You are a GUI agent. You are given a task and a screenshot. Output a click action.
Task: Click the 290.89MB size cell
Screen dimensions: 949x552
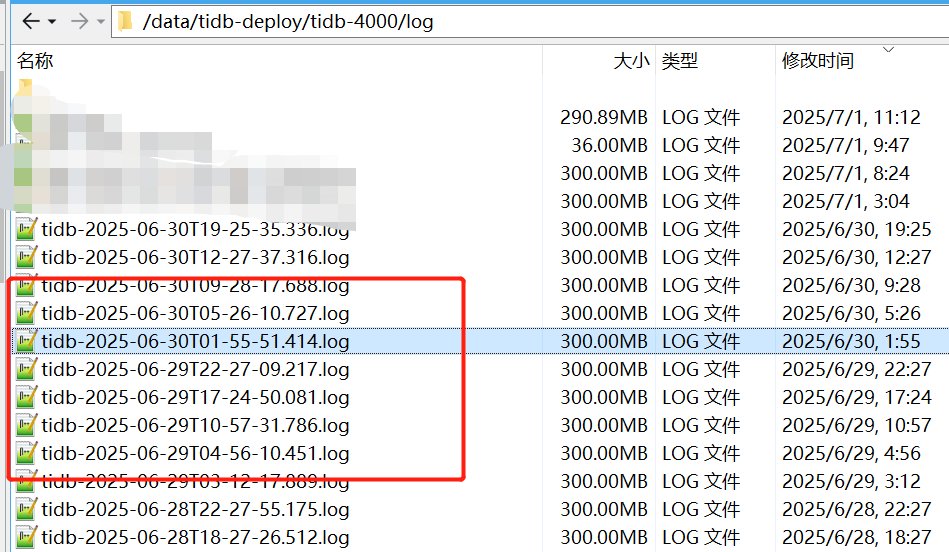click(604, 117)
